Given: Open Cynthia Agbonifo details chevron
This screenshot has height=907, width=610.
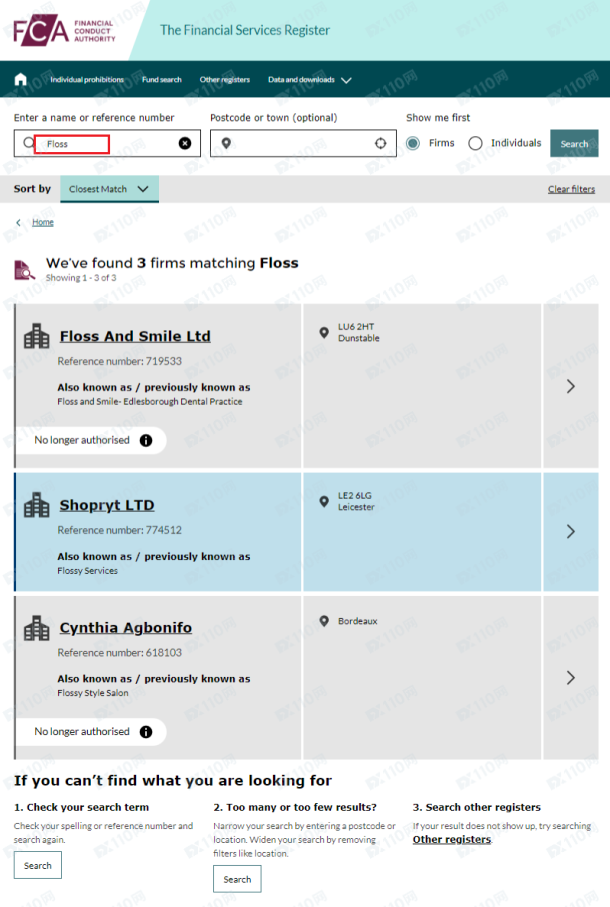Looking at the screenshot, I should pyautogui.click(x=571, y=678).
